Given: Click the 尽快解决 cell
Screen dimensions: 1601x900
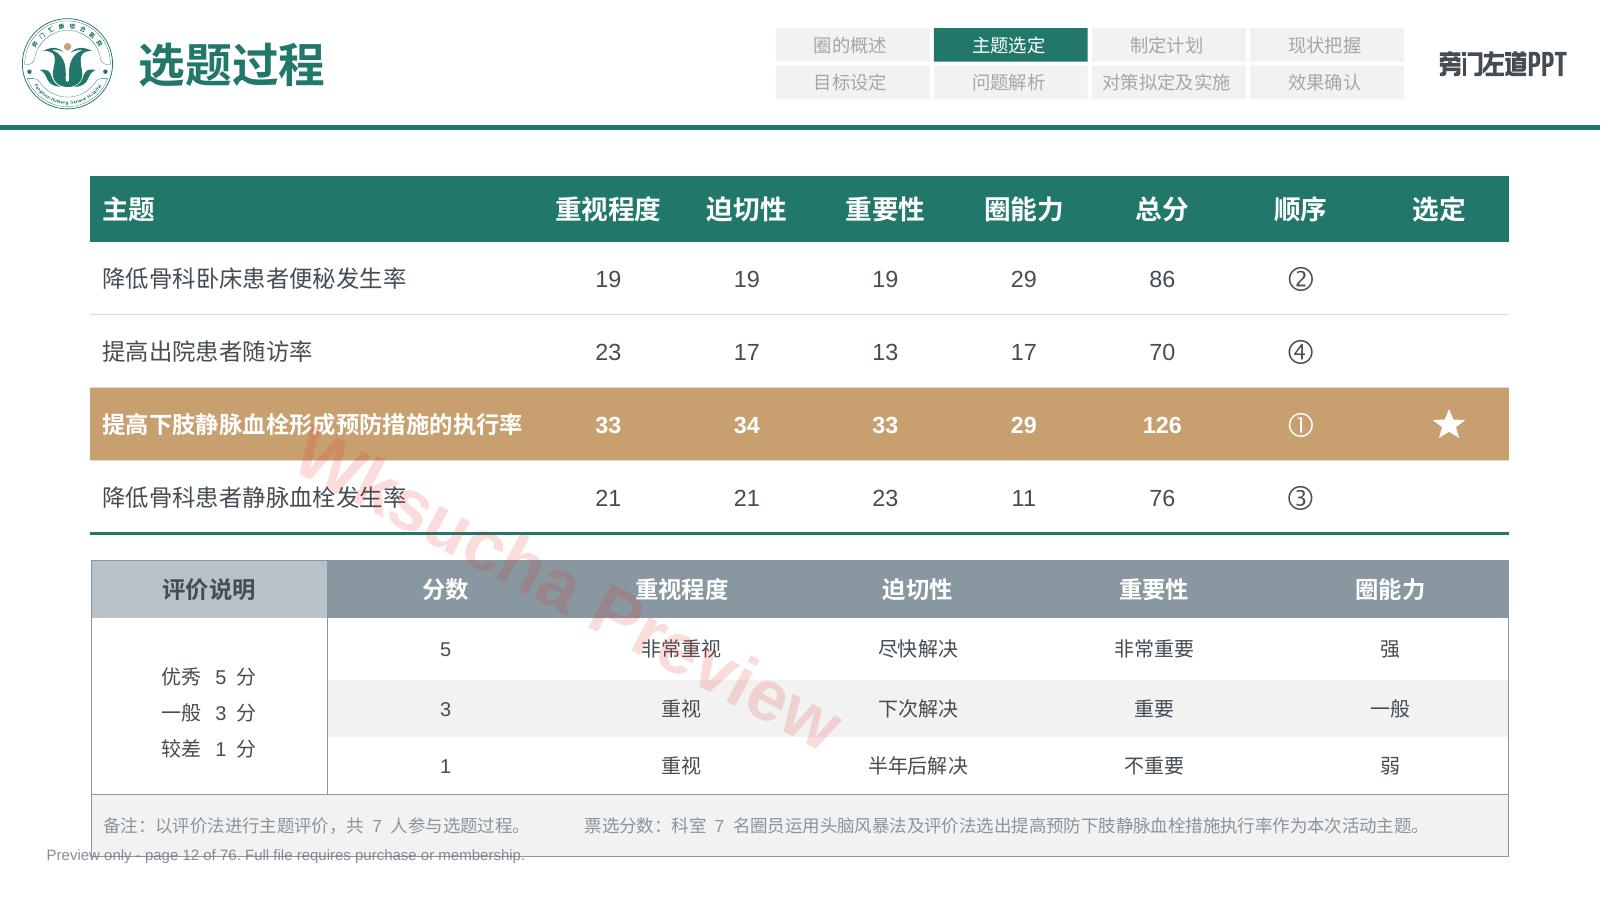Looking at the screenshot, I should [x=917, y=649].
